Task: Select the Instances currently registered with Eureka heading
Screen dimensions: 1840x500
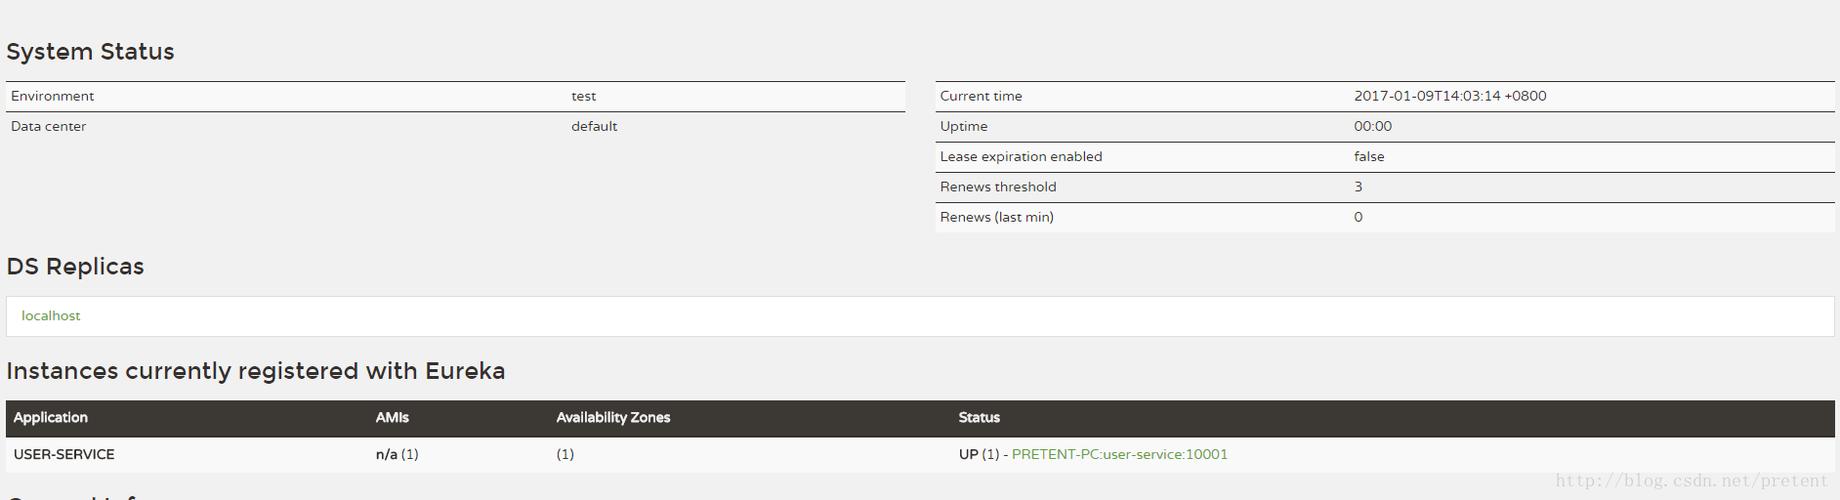Action: click(x=255, y=371)
